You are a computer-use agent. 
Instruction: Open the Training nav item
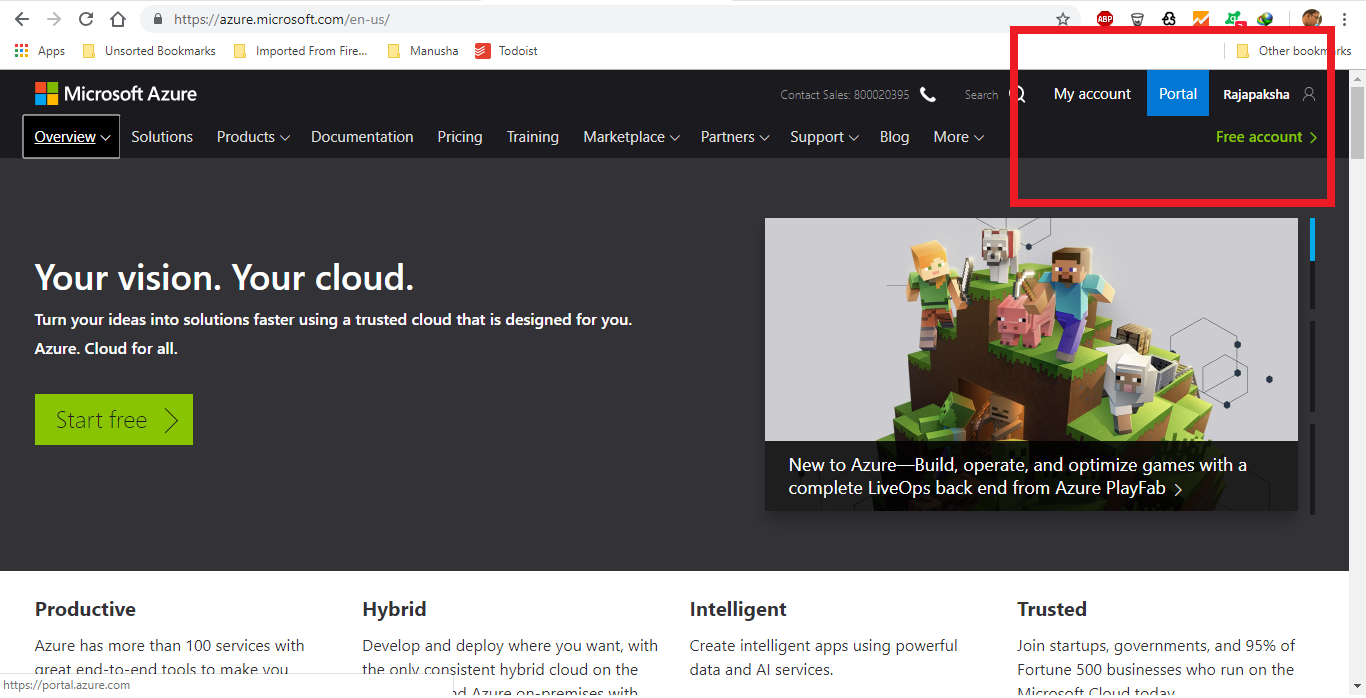[532, 137]
